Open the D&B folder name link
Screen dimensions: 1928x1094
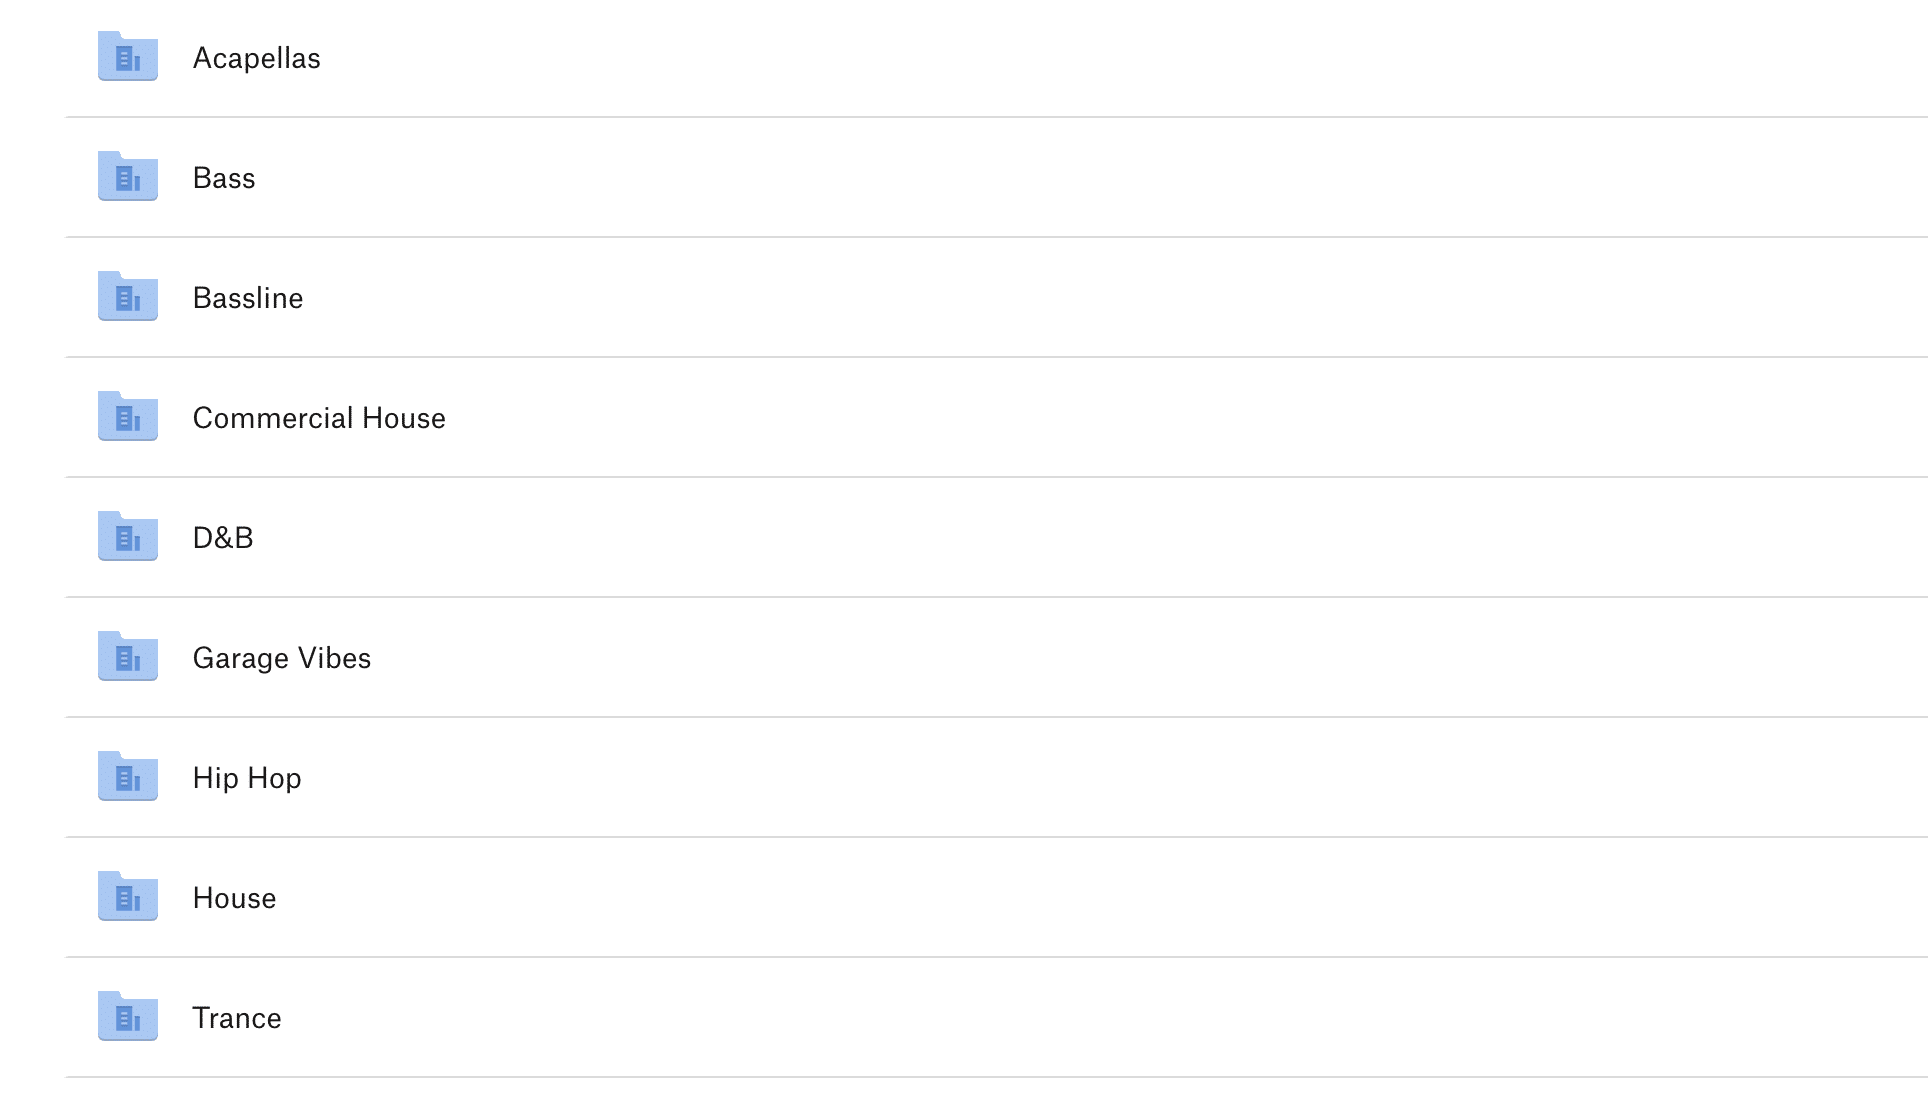tap(223, 538)
